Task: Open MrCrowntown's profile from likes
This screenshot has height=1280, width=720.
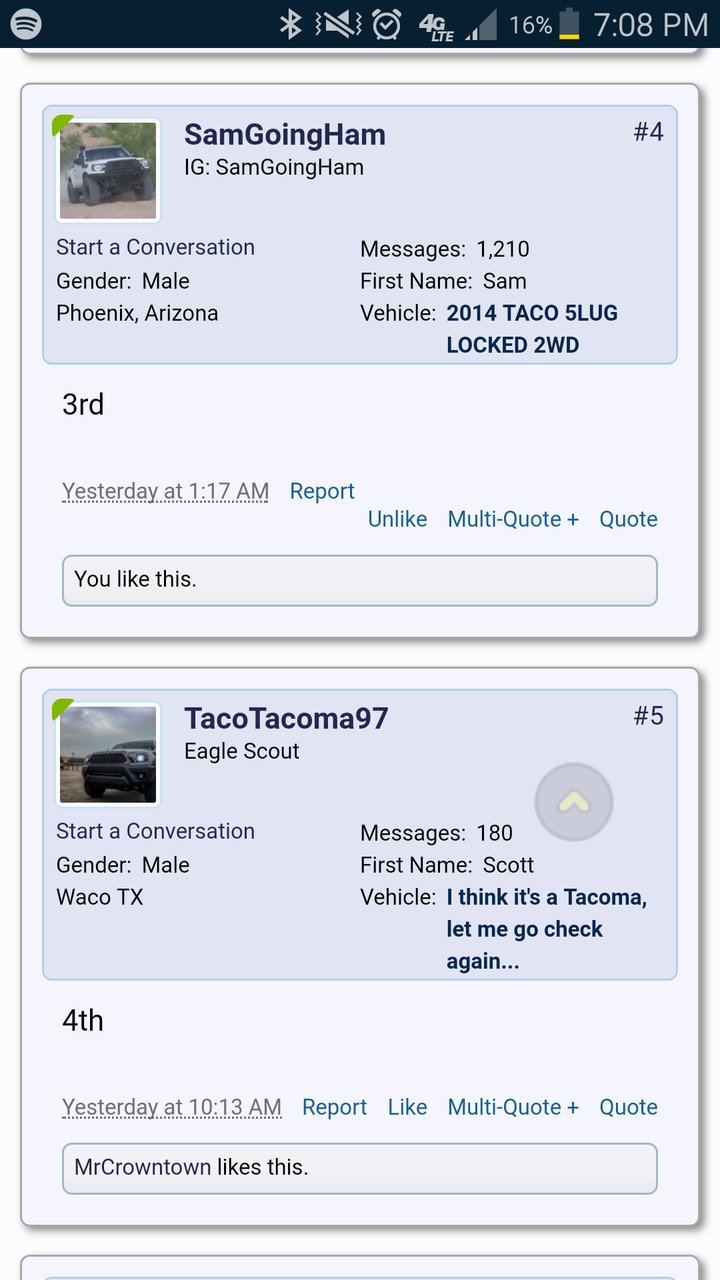Action: click(143, 1167)
